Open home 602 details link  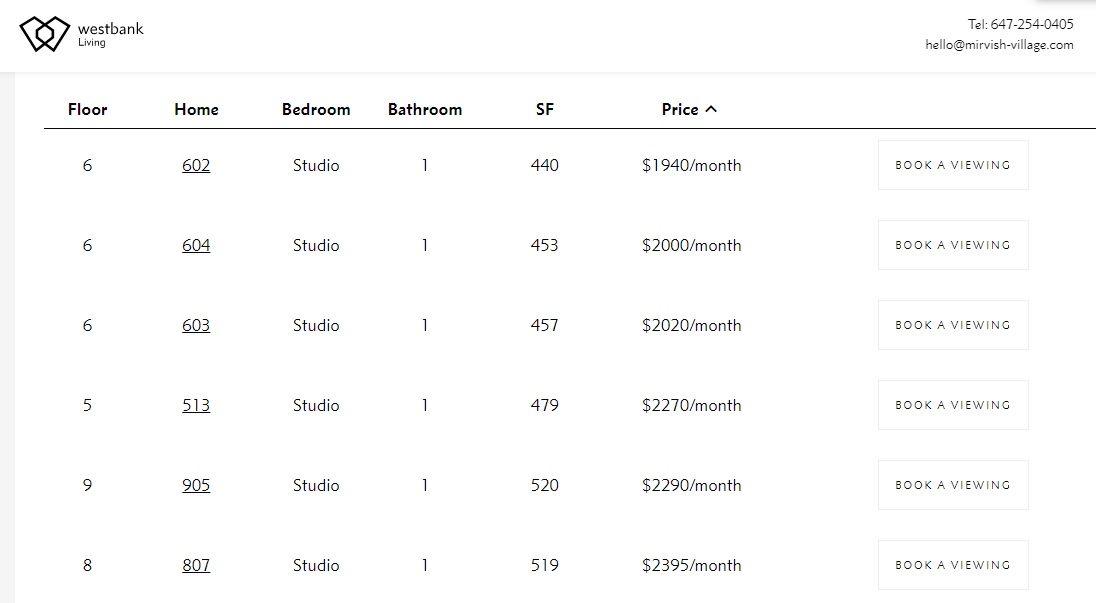point(196,165)
